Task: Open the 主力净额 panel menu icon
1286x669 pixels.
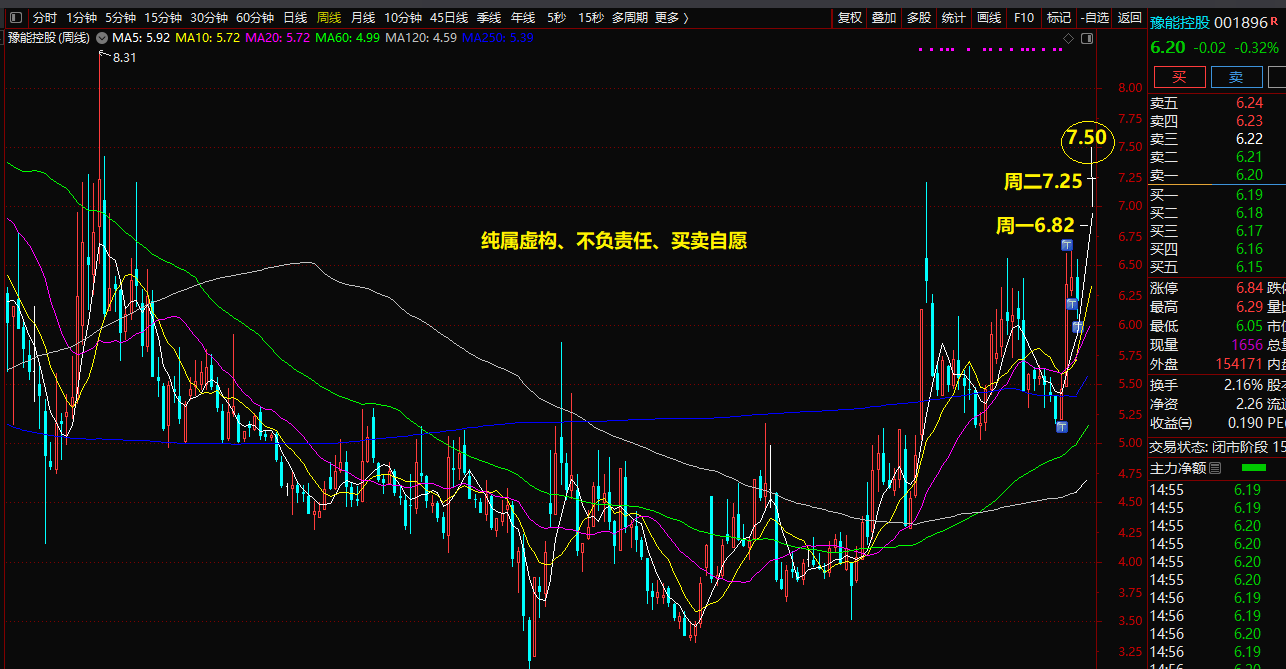Action: pyautogui.click(x=1215, y=467)
